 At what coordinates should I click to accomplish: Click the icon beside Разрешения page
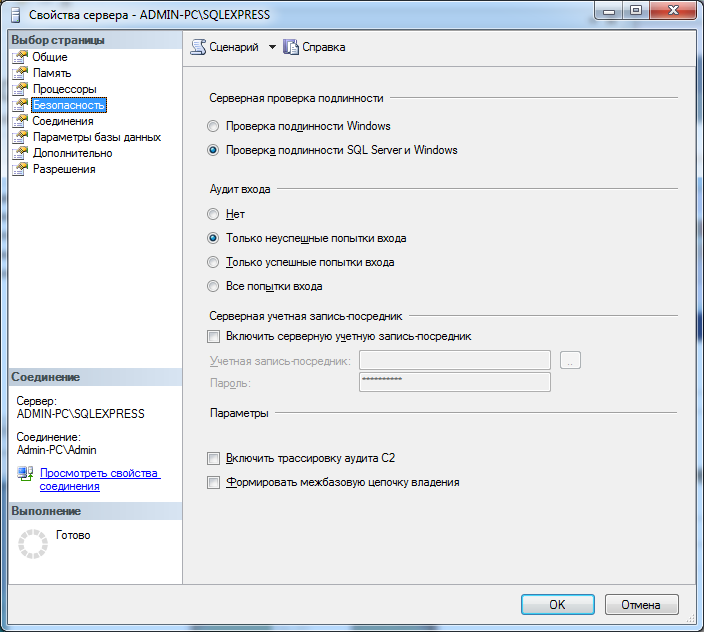tap(20, 169)
